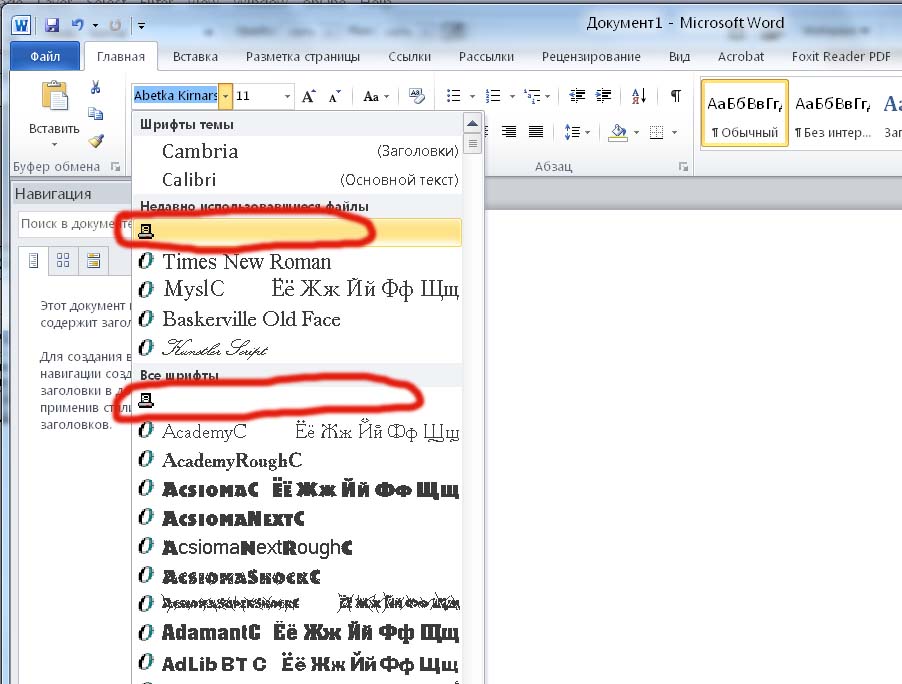Open the Acrobat ribbon tab
This screenshot has height=684, width=902.
(x=740, y=56)
